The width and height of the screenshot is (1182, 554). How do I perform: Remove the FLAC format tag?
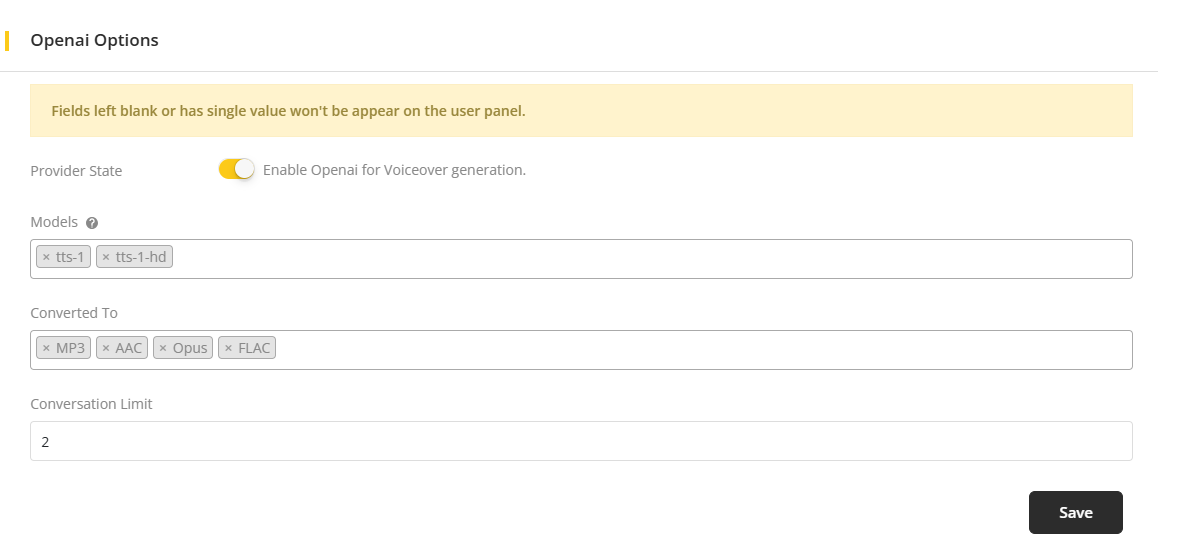point(228,348)
